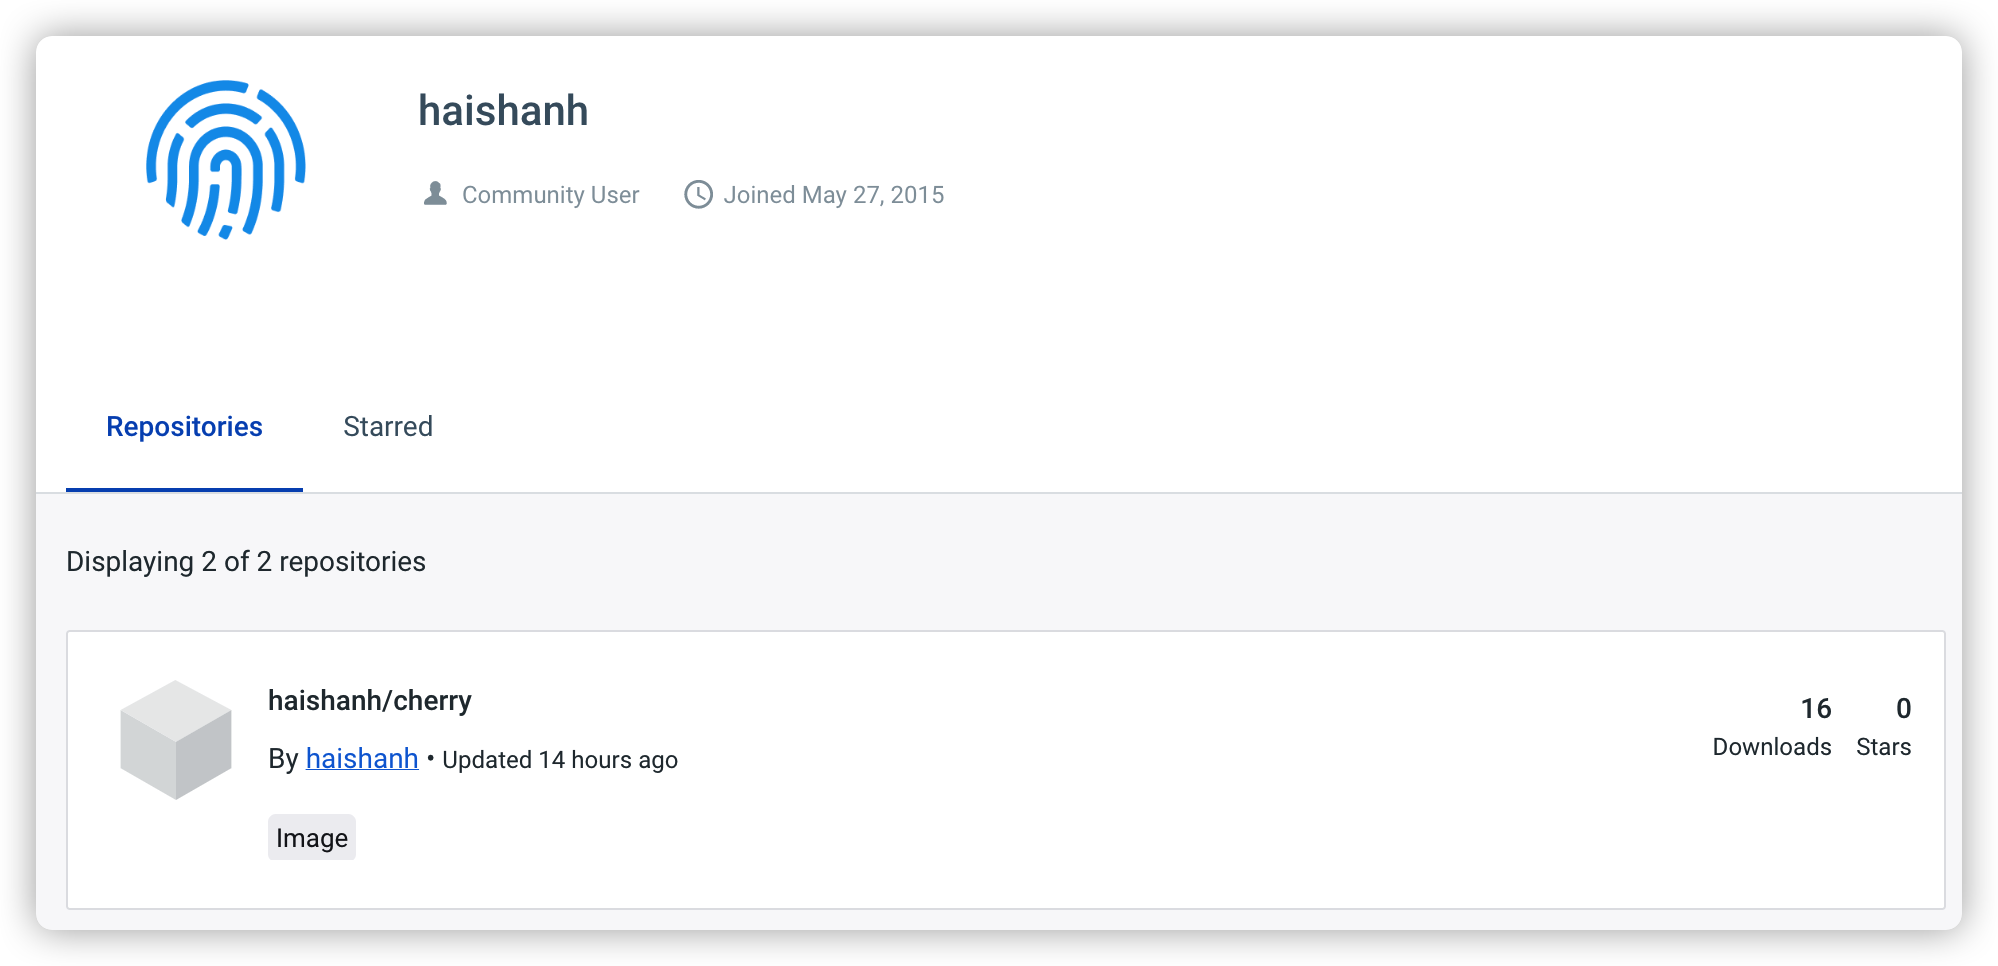Click the Joined May 27, 2015 text
This screenshot has width=1998, height=966.
pyautogui.click(x=834, y=195)
